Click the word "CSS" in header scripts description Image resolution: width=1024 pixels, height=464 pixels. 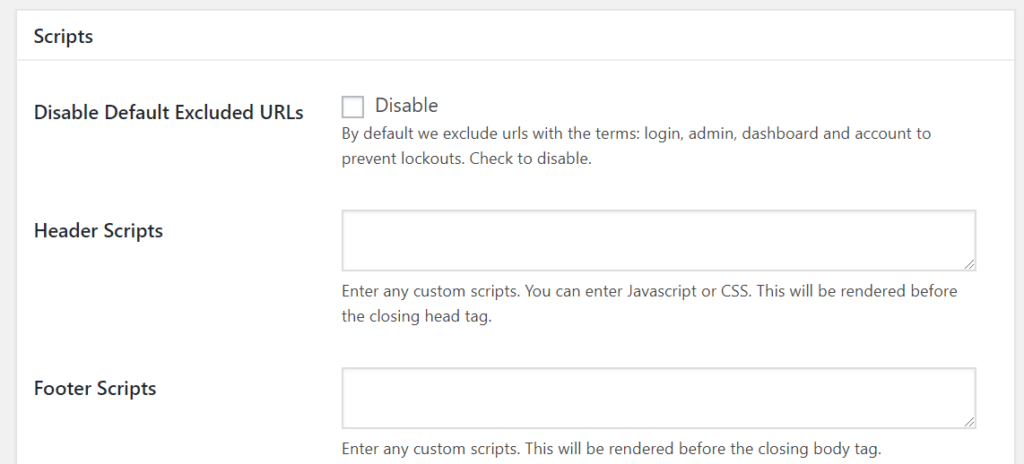pyautogui.click(x=735, y=291)
